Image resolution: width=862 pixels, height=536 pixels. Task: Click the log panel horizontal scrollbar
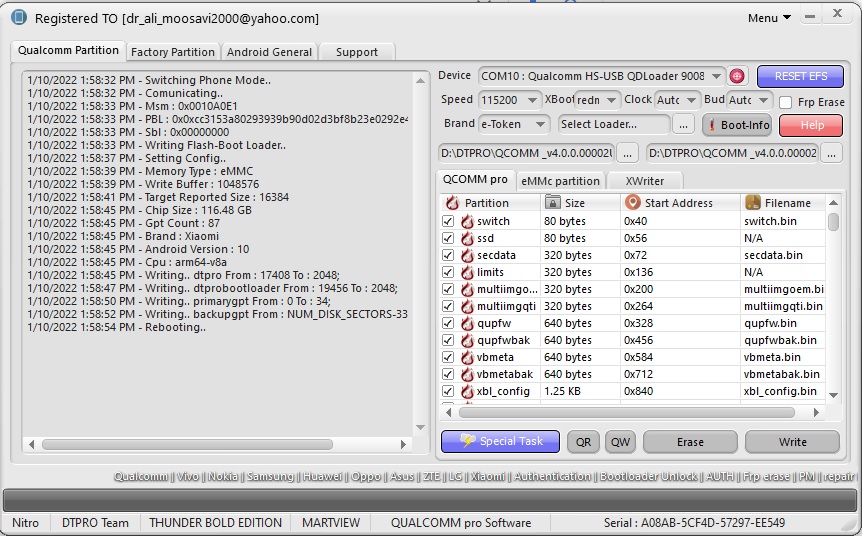pyautogui.click(x=187, y=444)
